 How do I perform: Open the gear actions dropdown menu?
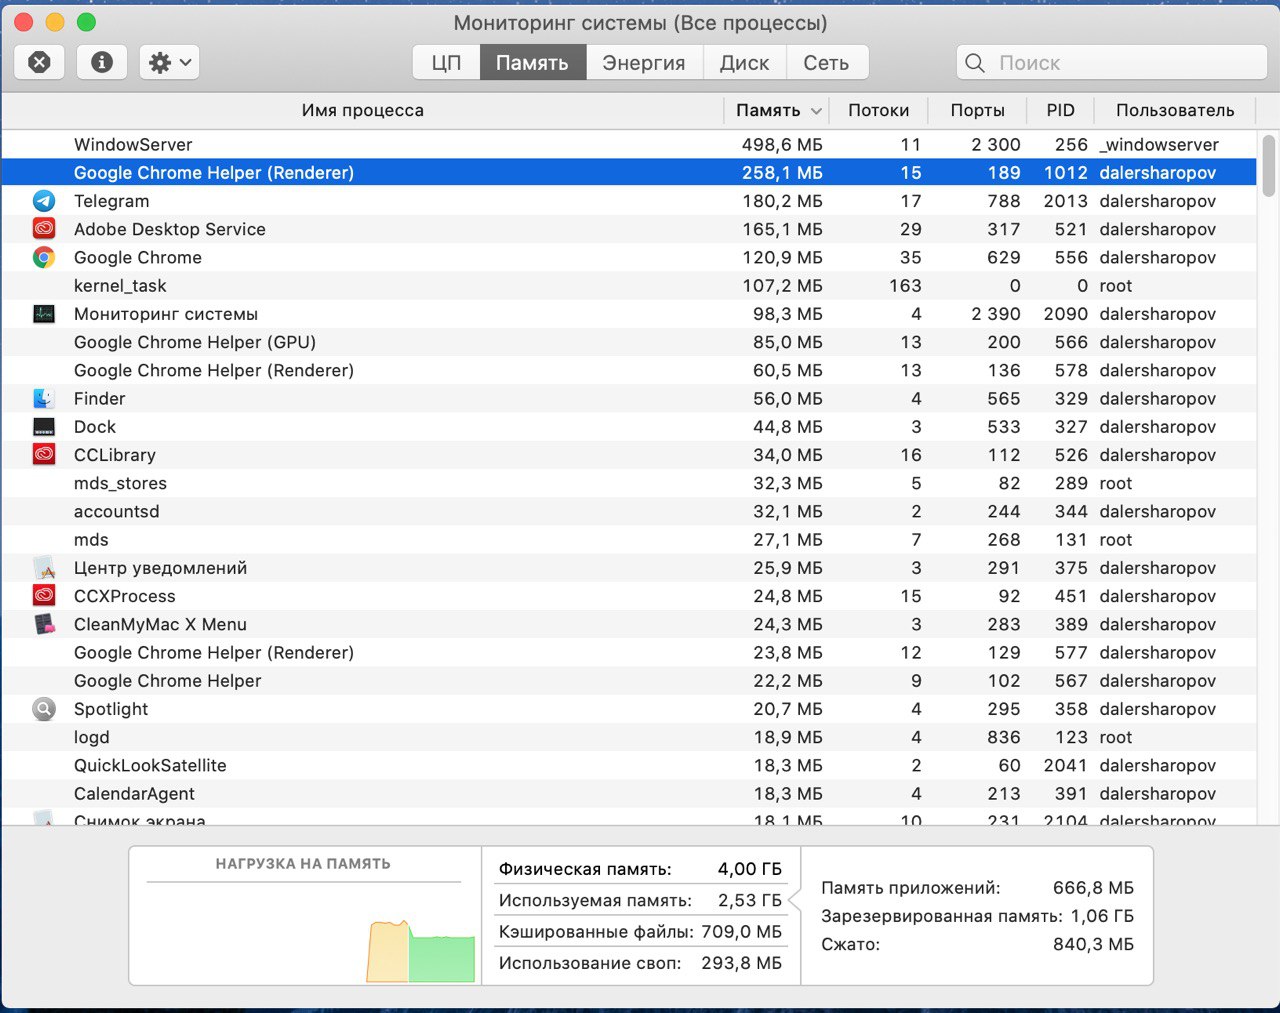[x=170, y=62]
